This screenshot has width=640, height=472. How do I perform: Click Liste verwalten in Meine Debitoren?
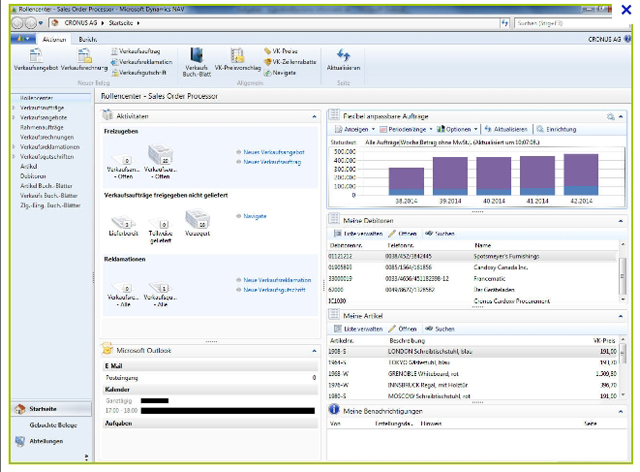coord(358,234)
